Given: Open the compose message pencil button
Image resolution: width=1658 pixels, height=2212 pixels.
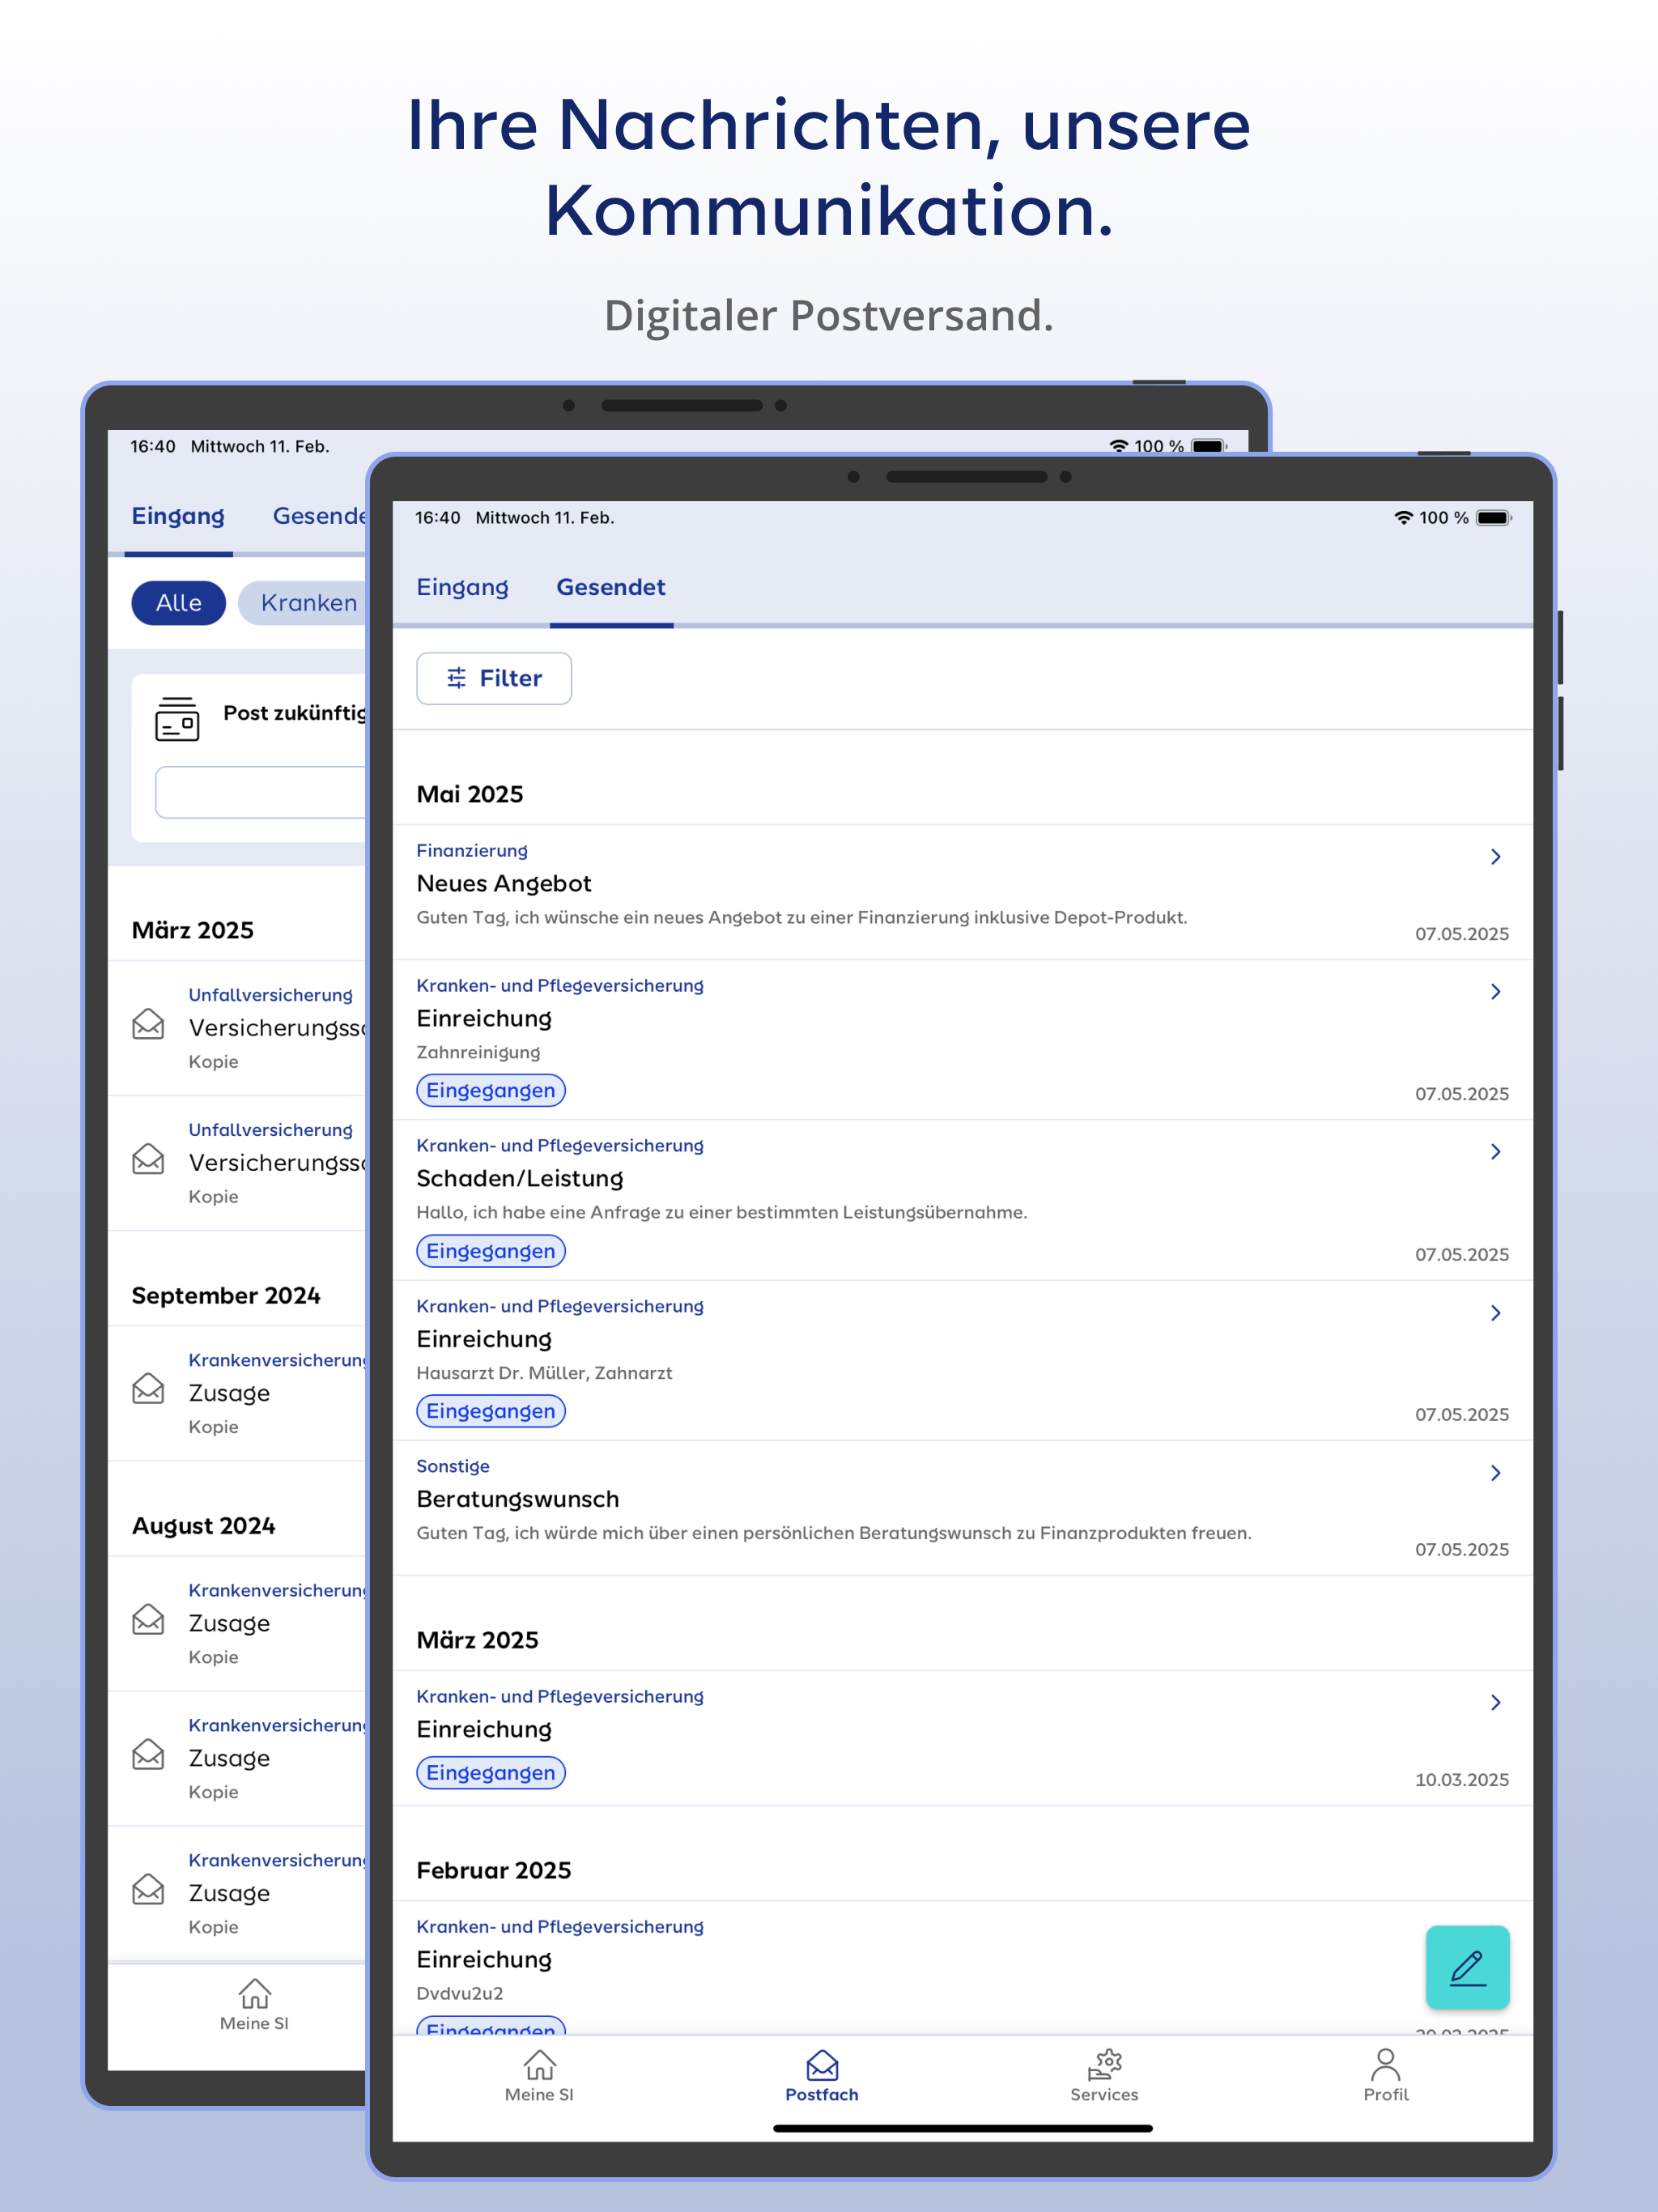Looking at the screenshot, I should (x=1467, y=1967).
